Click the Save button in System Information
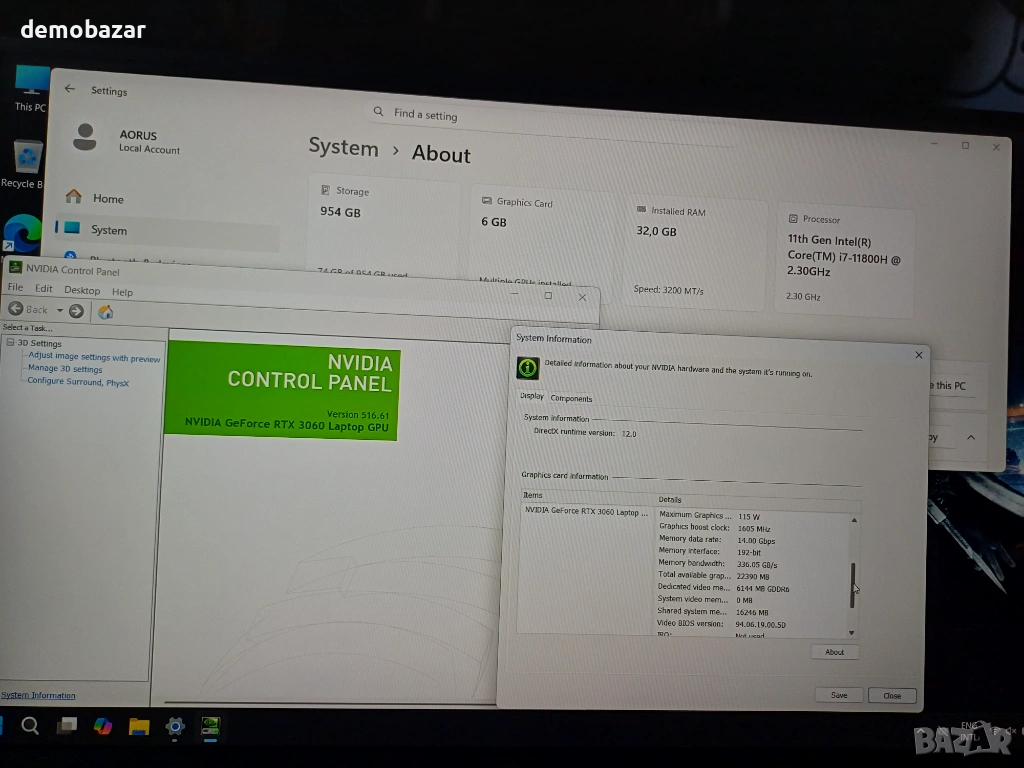Image resolution: width=1024 pixels, height=768 pixels. 838,695
